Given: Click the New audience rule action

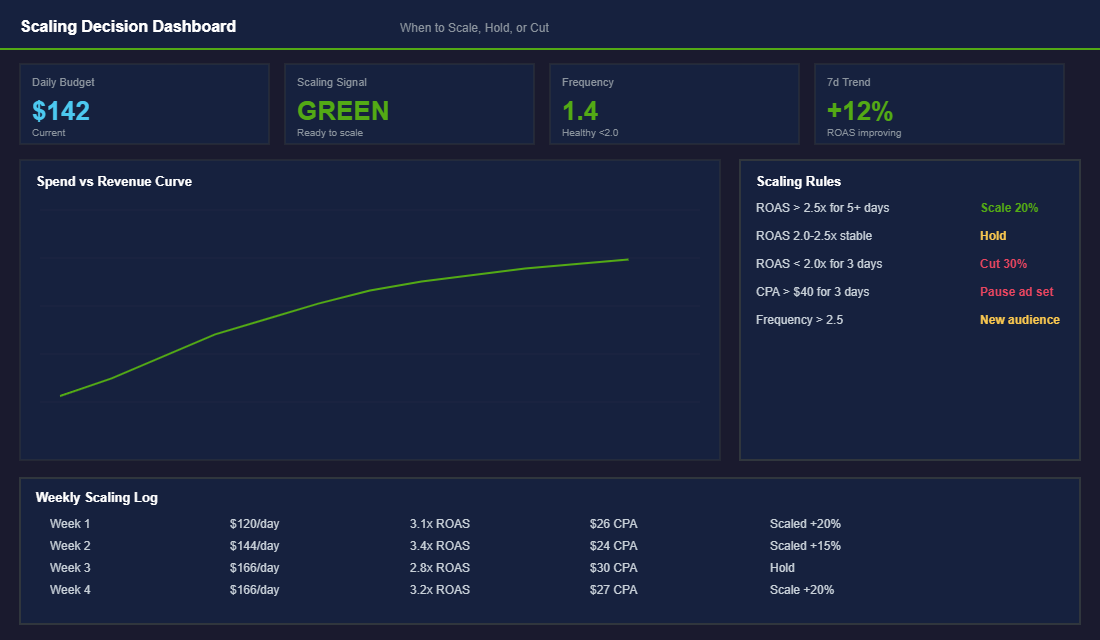Looking at the screenshot, I should click(1019, 319).
